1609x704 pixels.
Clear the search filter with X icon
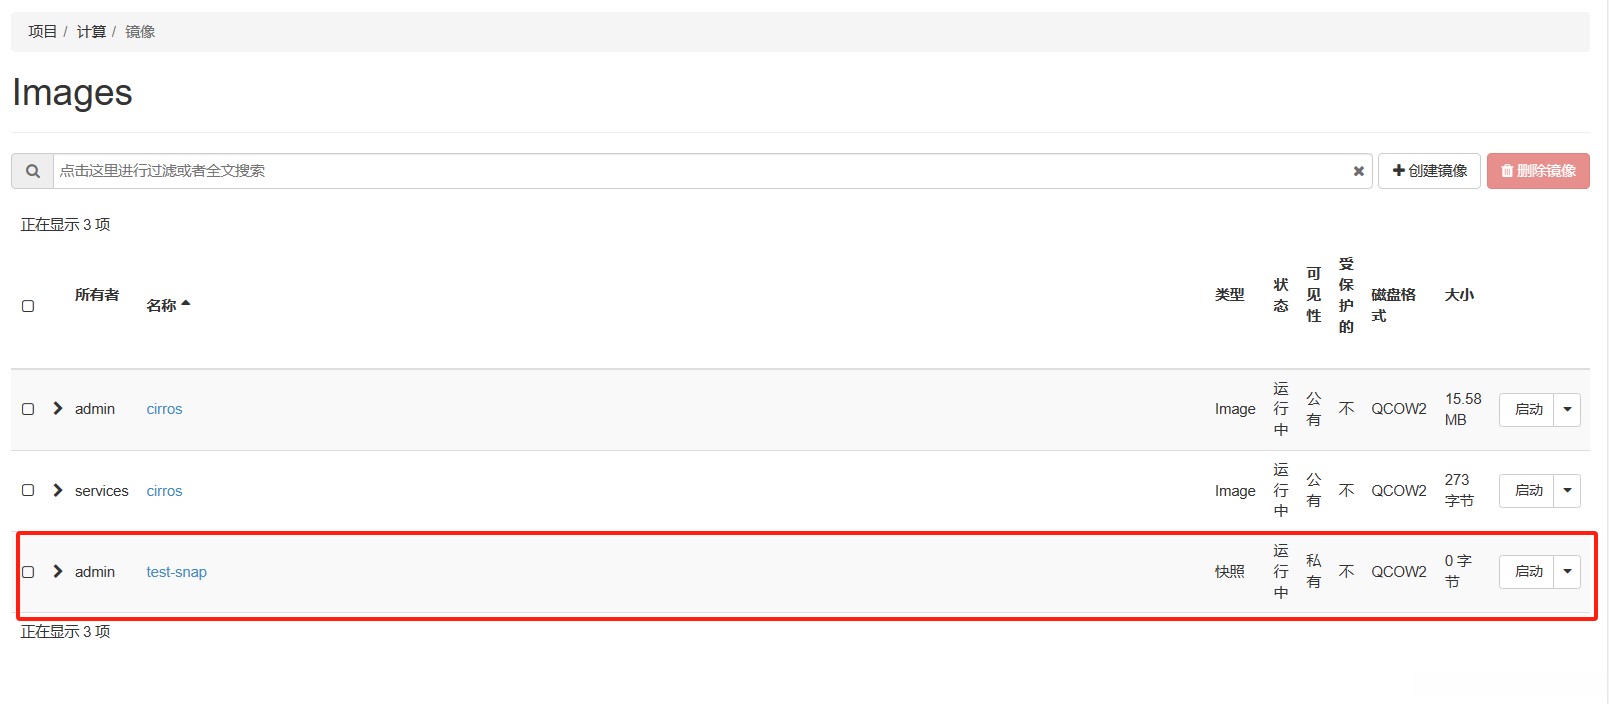(x=1358, y=171)
